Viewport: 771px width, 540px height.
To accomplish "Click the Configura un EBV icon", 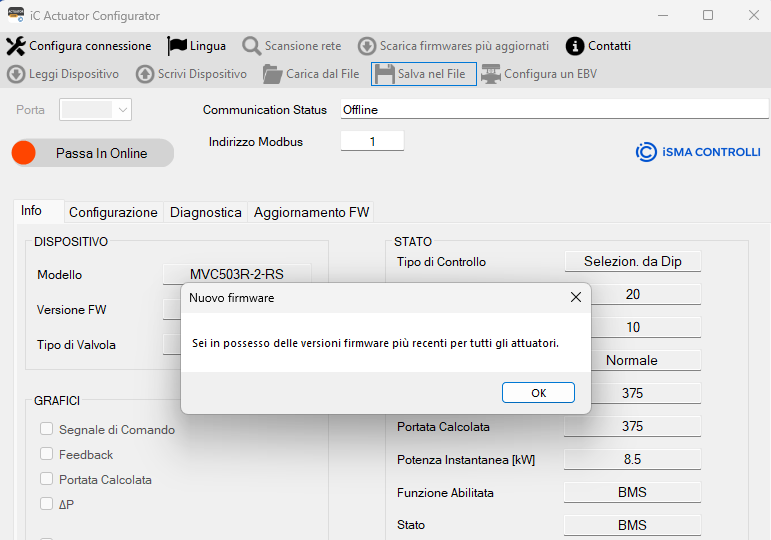I will (491, 74).
